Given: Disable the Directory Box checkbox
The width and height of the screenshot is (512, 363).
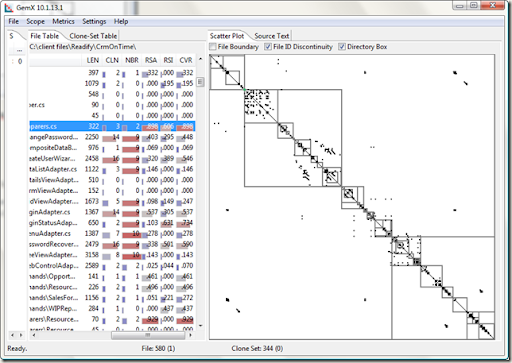Looking at the screenshot, I should 342,47.
